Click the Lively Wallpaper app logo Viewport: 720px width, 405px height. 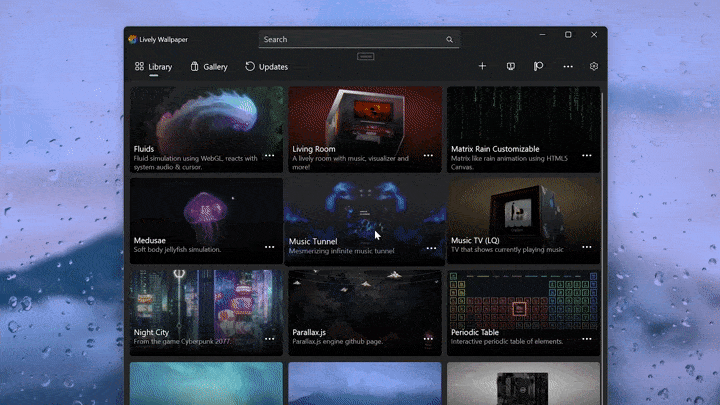click(x=133, y=39)
